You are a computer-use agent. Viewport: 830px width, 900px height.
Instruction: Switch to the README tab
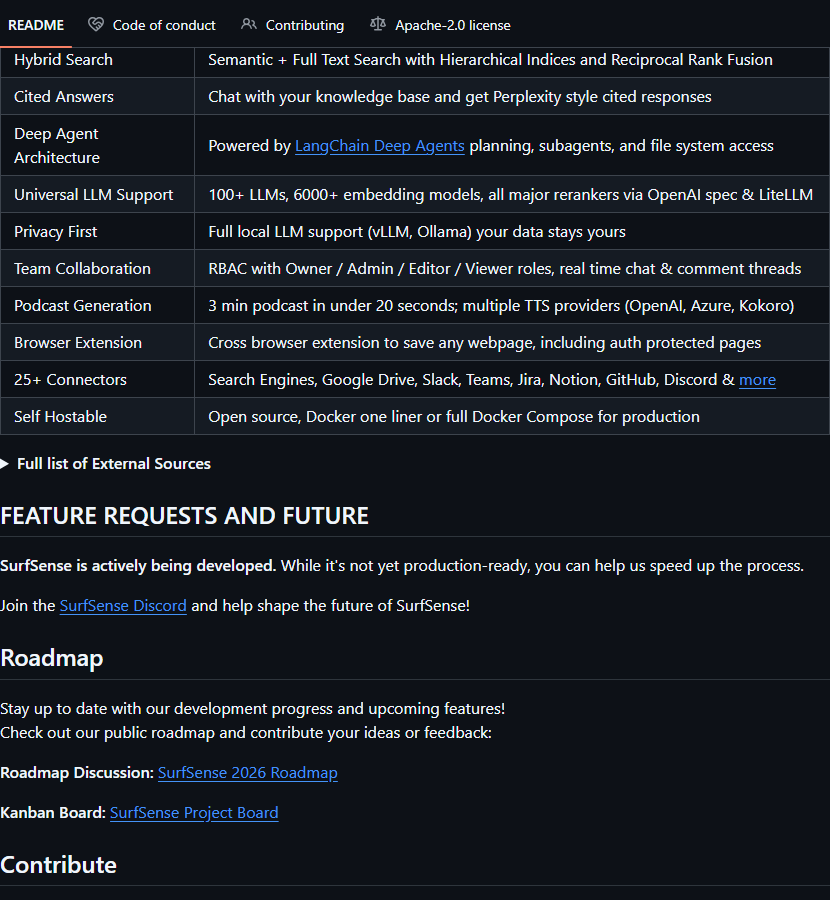click(x=36, y=25)
